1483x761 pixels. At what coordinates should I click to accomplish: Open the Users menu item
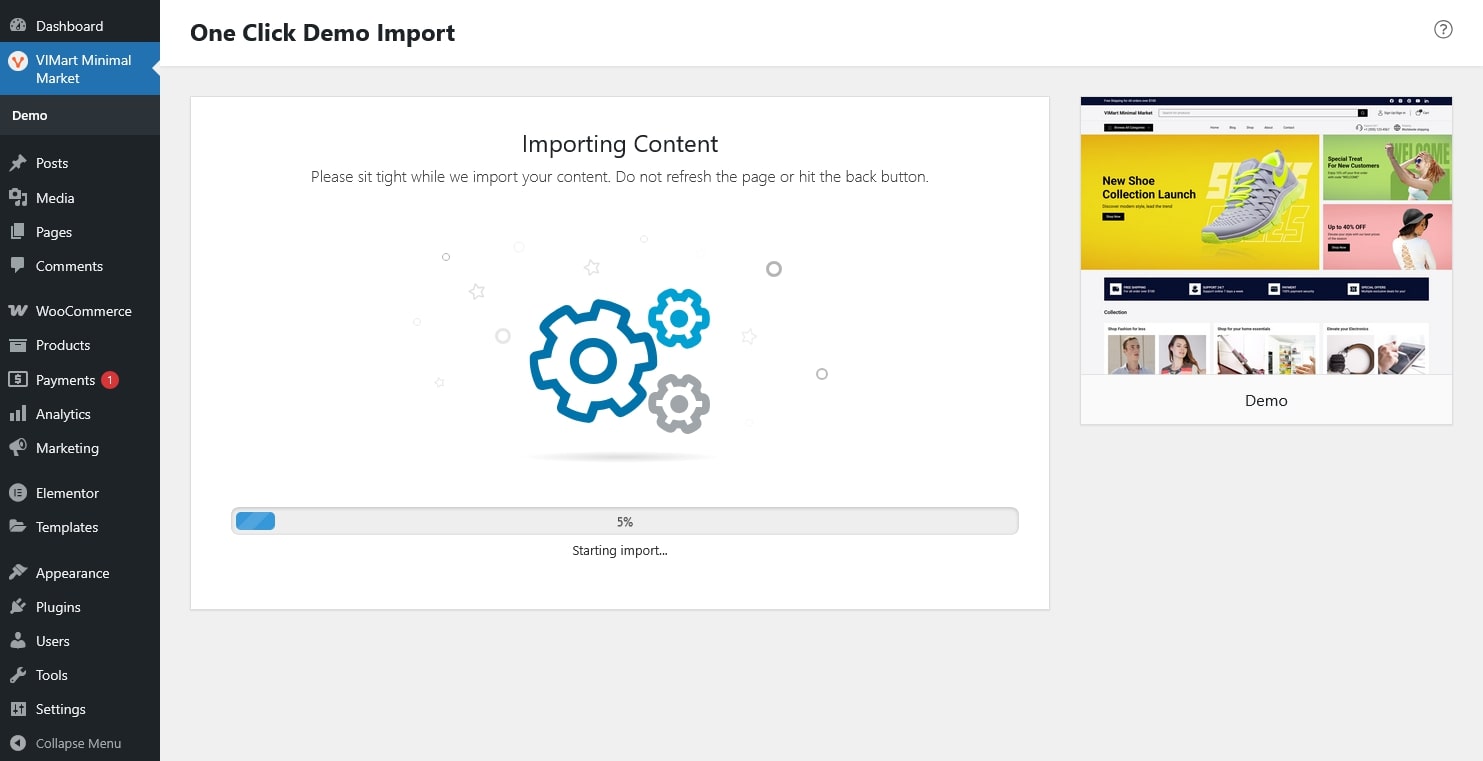coord(53,641)
